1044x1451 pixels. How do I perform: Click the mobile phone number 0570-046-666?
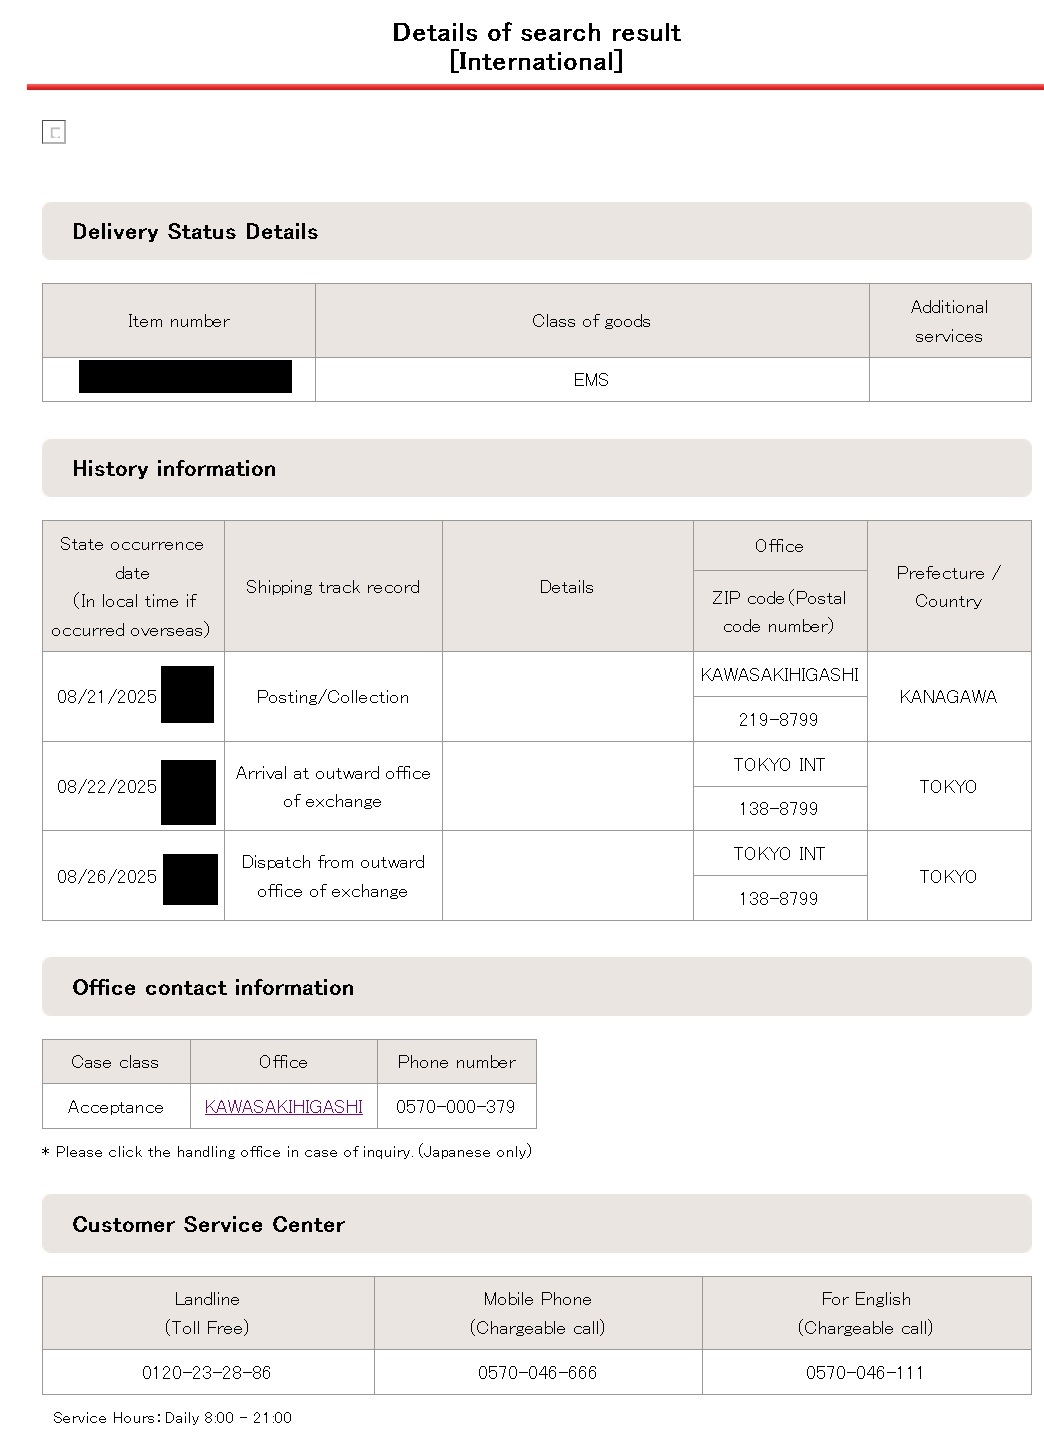[x=537, y=1373]
